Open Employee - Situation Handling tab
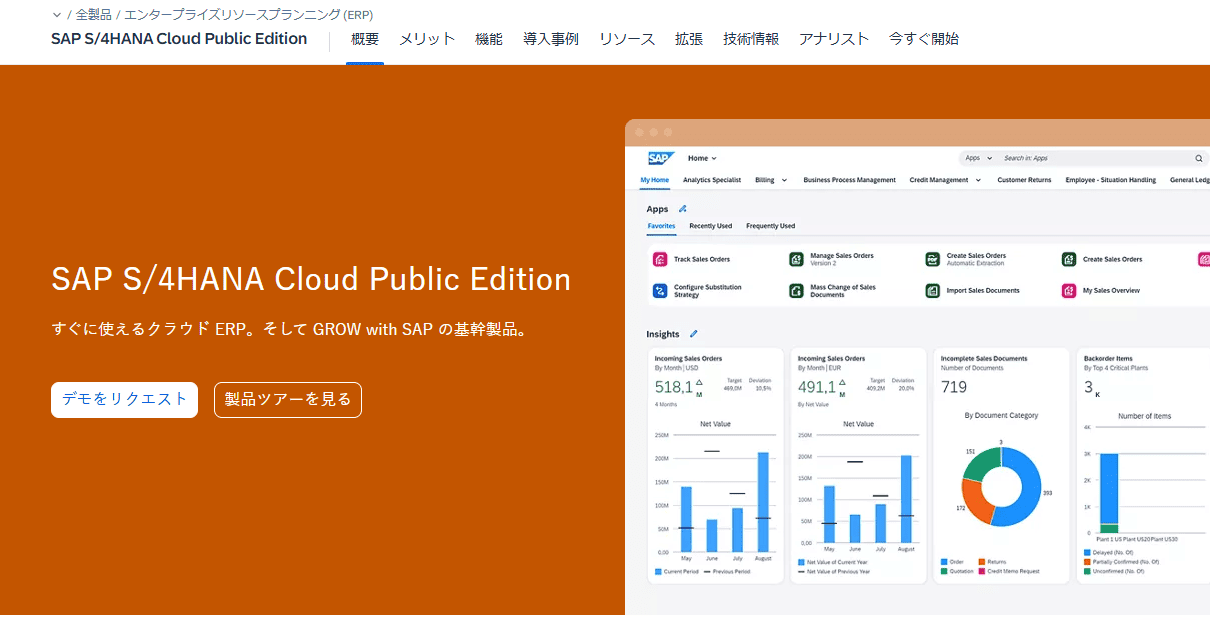The height and width of the screenshot is (620, 1210). (1111, 180)
